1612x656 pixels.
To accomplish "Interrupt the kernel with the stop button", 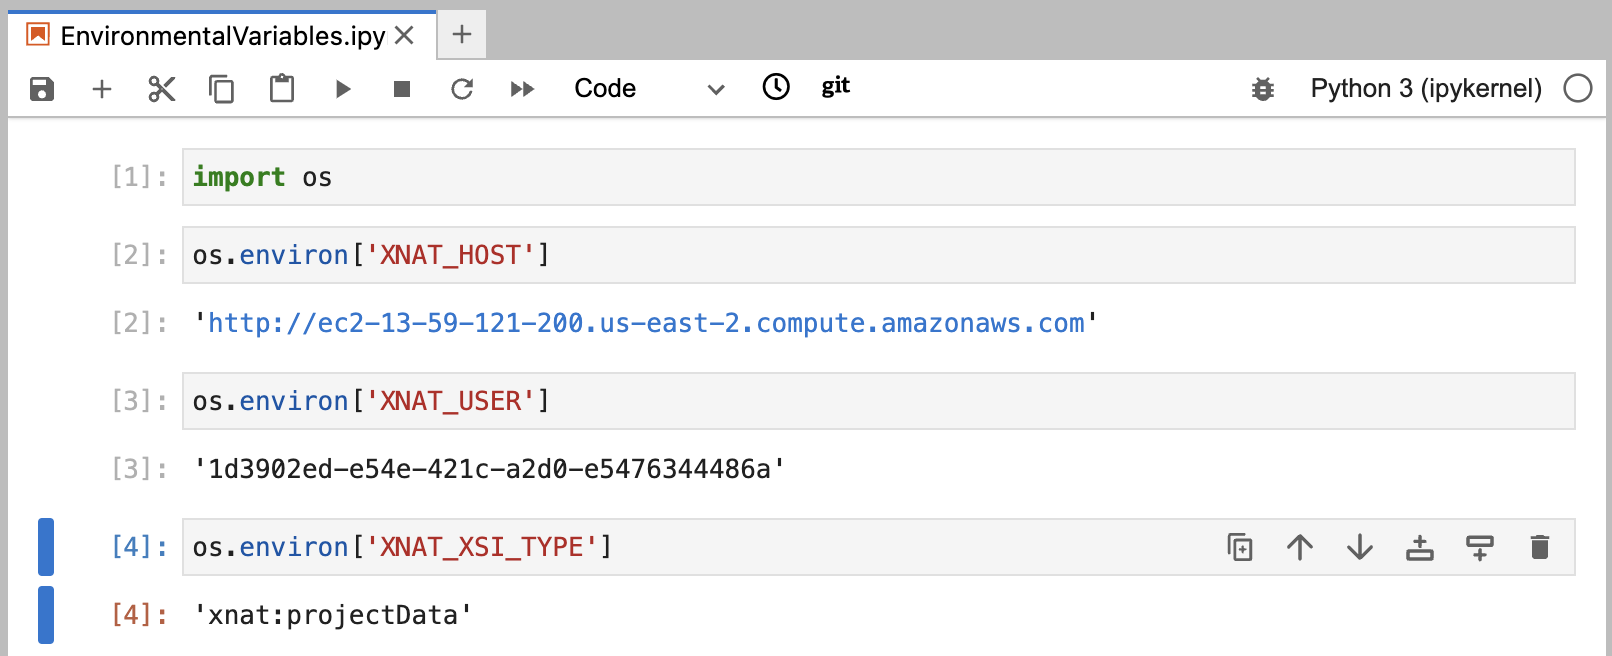I will click(402, 89).
